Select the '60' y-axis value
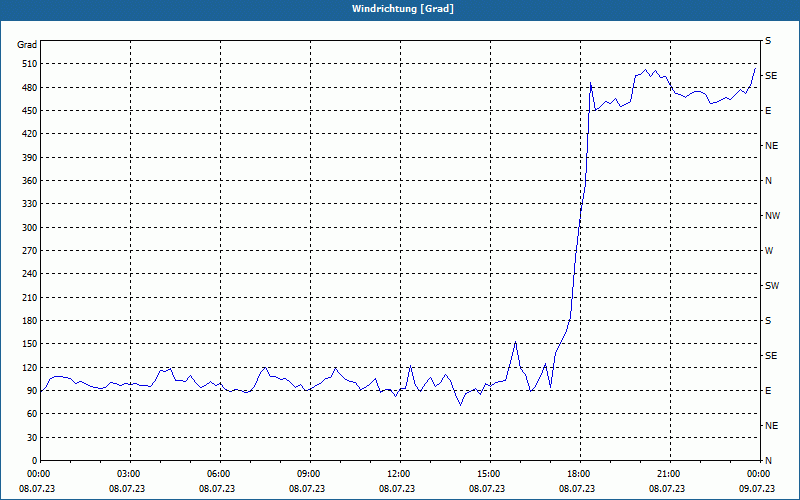Screen dimensions: 800x500 (33, 414)
